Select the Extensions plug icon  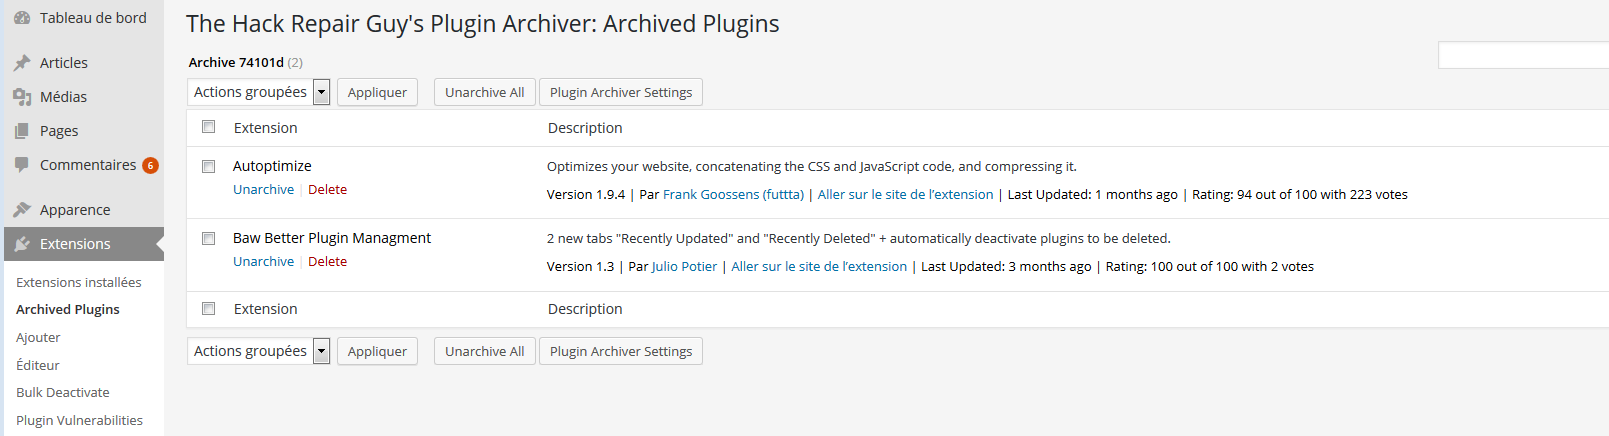(x=22, y=244)
